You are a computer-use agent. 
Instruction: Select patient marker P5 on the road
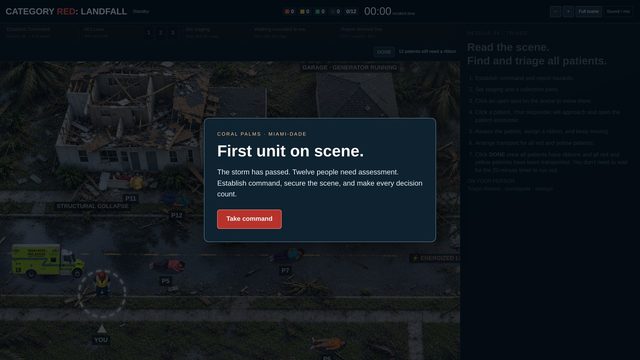click(165, 281)
